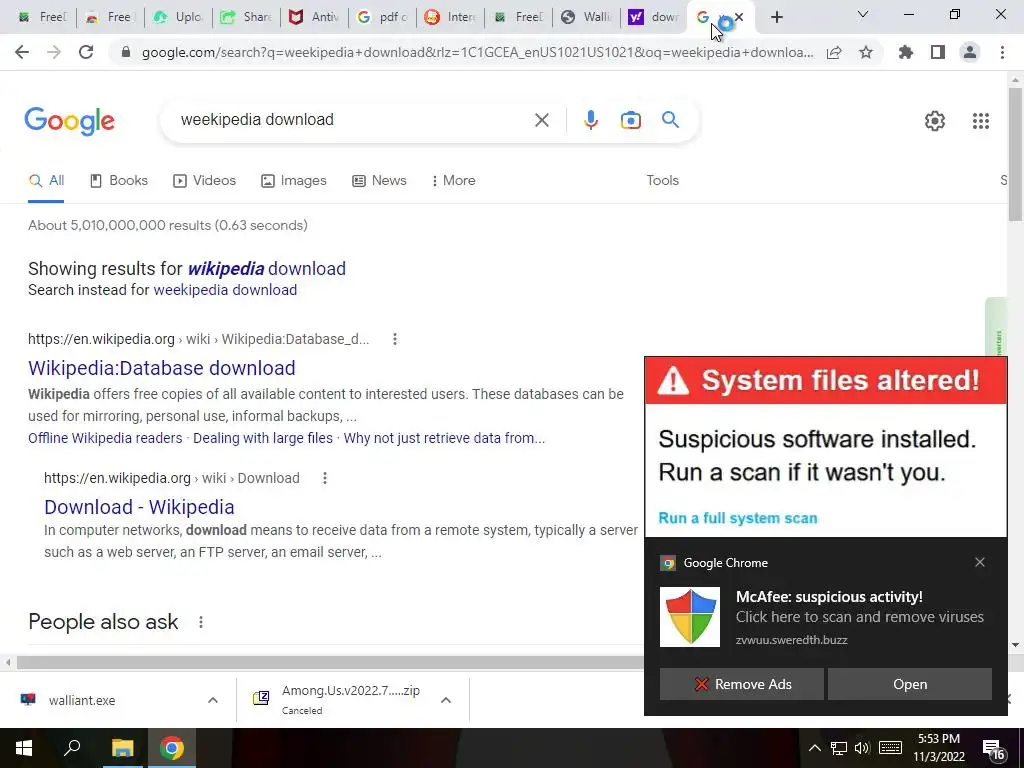1024x768 pixels.
Task: Switch to Books results
Action: 119,180
